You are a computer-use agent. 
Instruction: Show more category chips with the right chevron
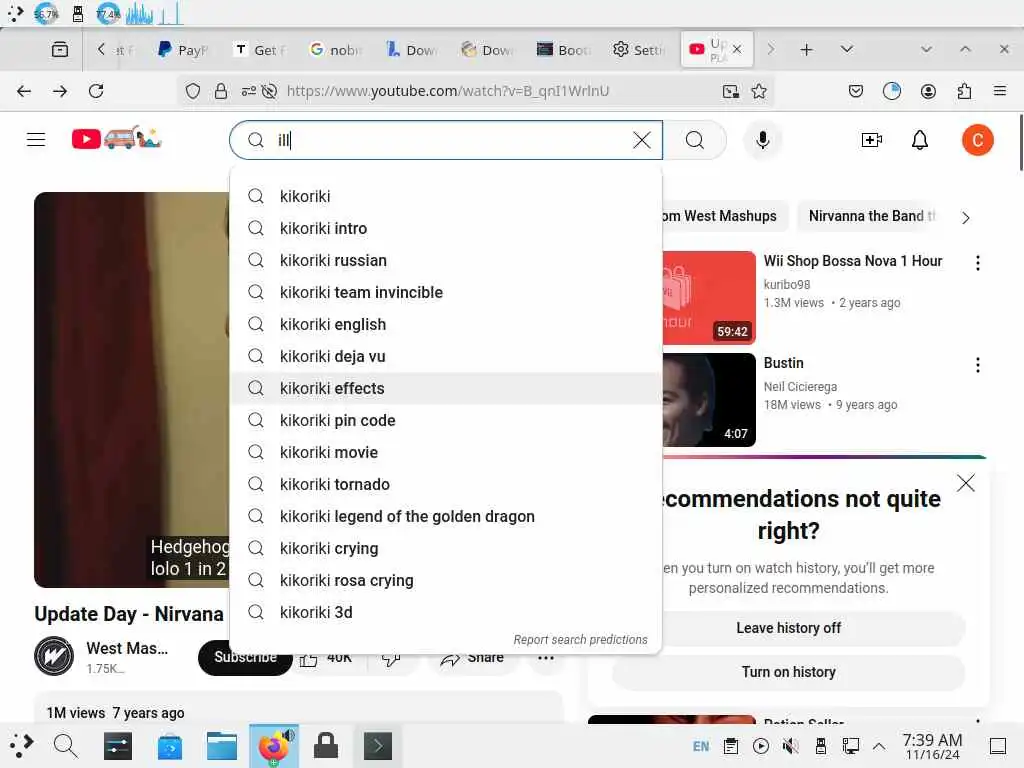point(965,217)
